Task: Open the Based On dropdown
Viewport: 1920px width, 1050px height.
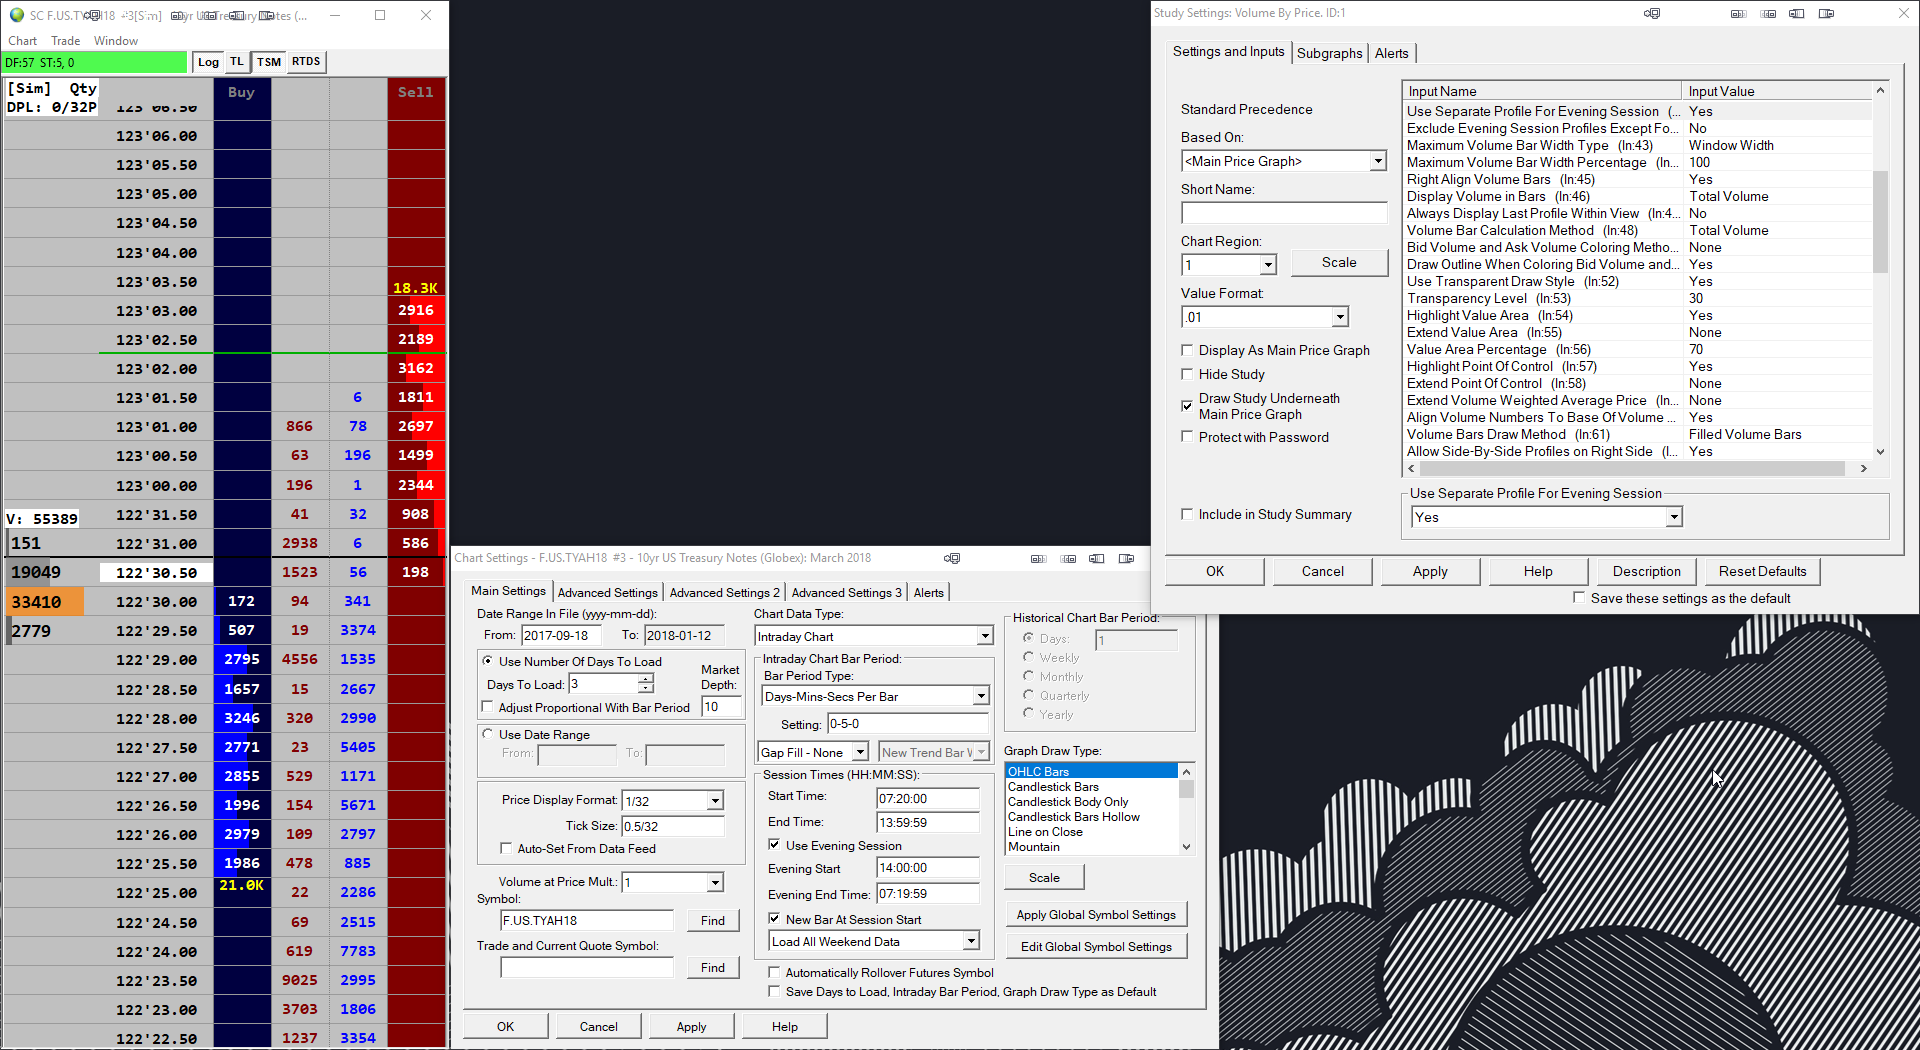Action: [1378, 161]
